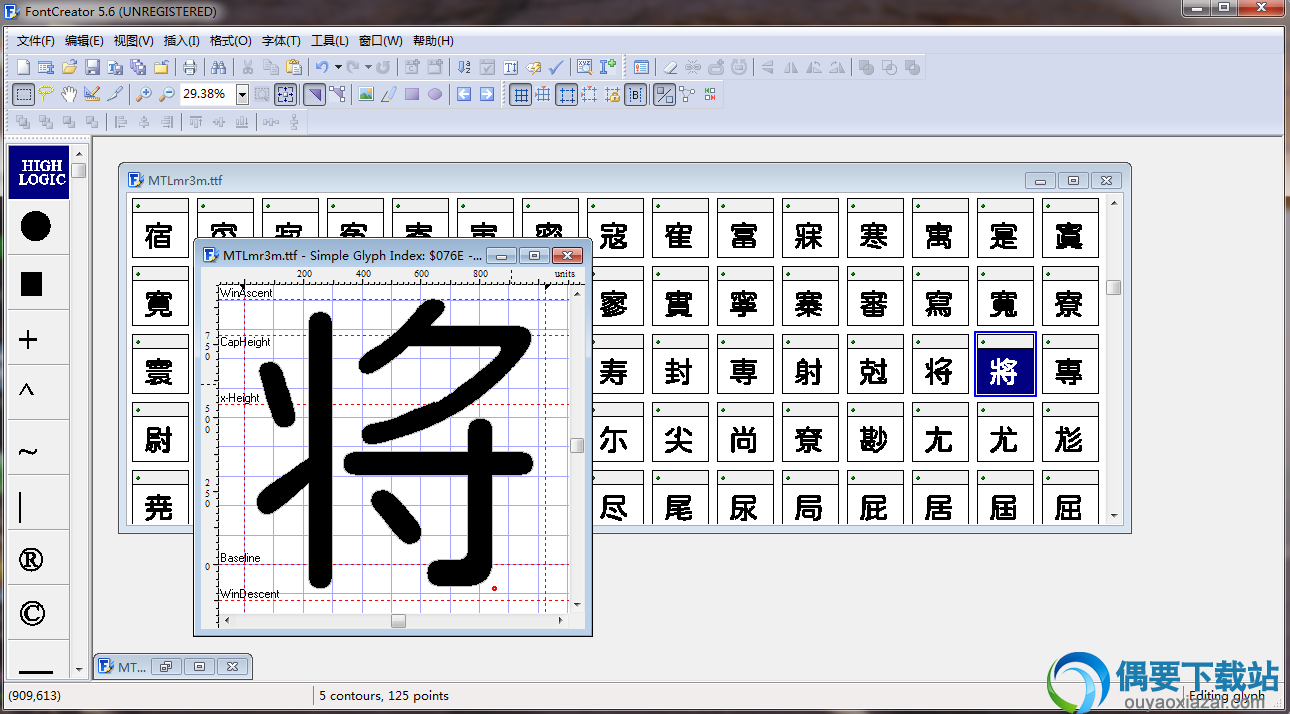Image resolution: width=1290 pixels, height=714 pixels.
Task: Toggle show bearings B button
Action: [636, 94]
